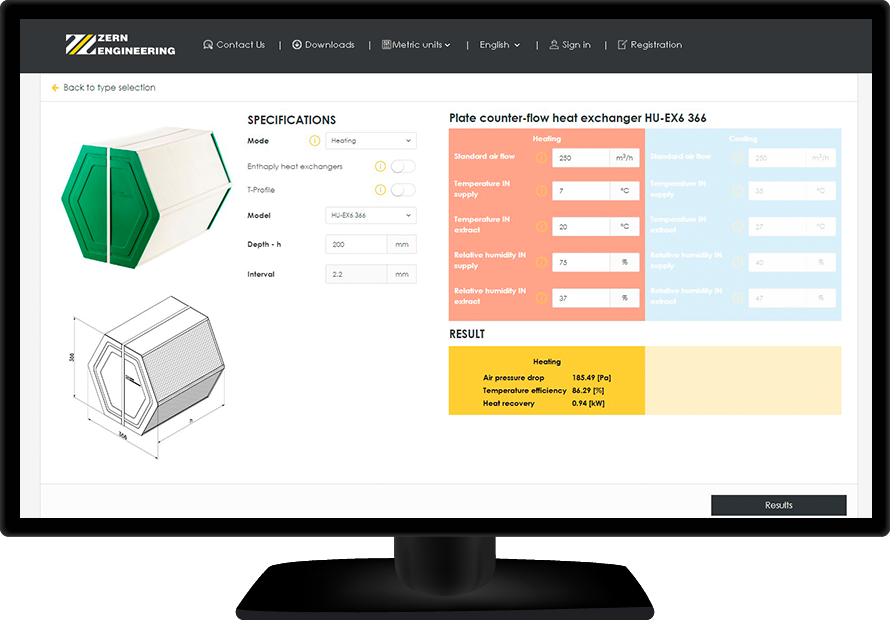The image size is (890, 620).
Task: Open the Downloads menu item
Action: (x=323, y=45)
